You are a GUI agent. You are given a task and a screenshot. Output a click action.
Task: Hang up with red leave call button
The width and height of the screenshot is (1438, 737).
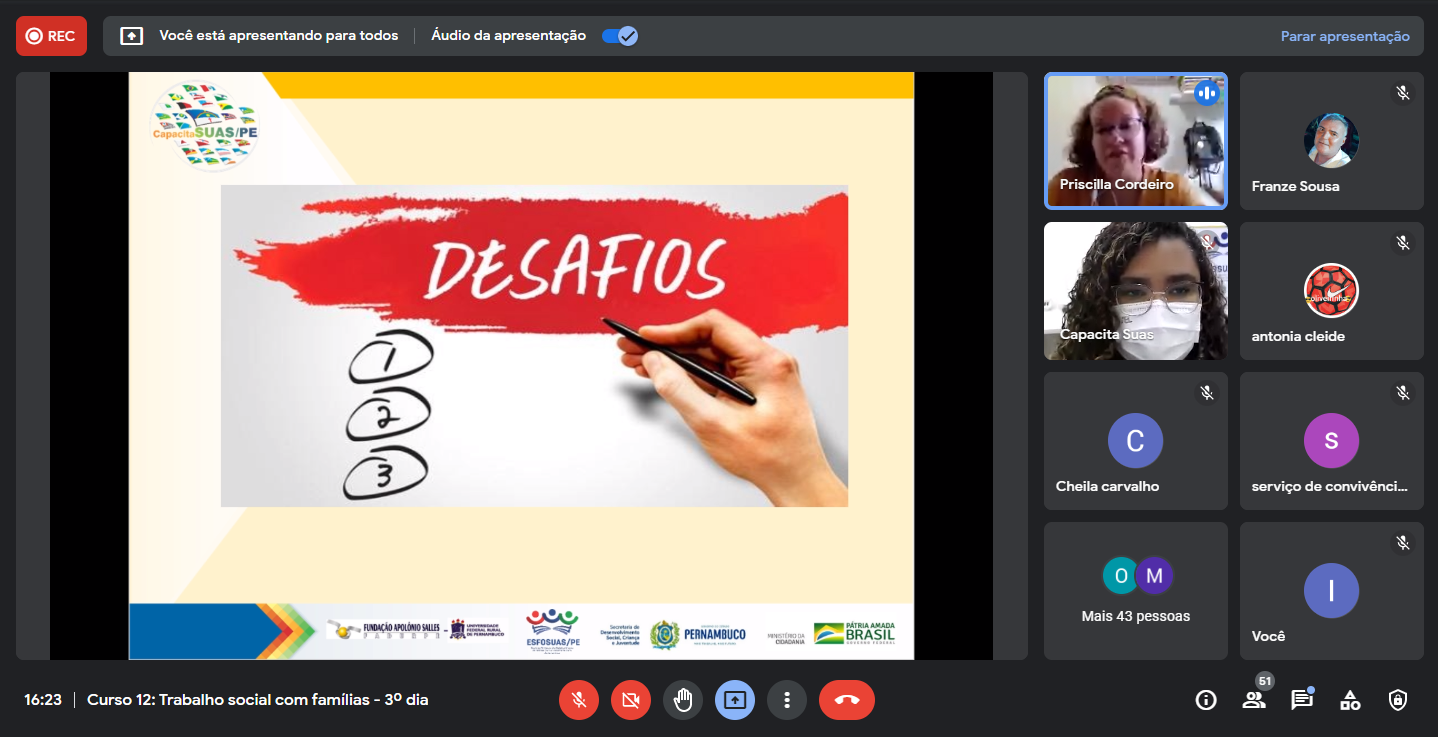pos(846,700)
